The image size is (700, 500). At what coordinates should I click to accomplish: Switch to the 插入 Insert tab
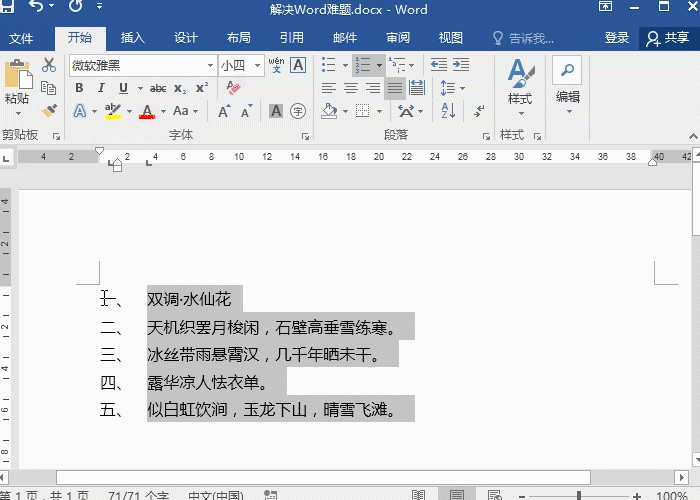(133, 38)
